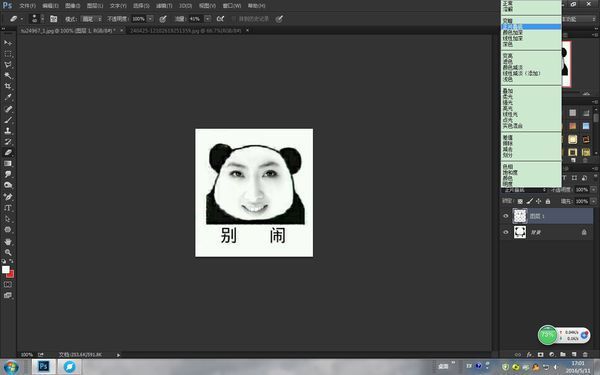Image resolution: width=600 pixels, height=375 pixels.
Task: Select the Ellipse shape tool
Action: click(8, 230)
